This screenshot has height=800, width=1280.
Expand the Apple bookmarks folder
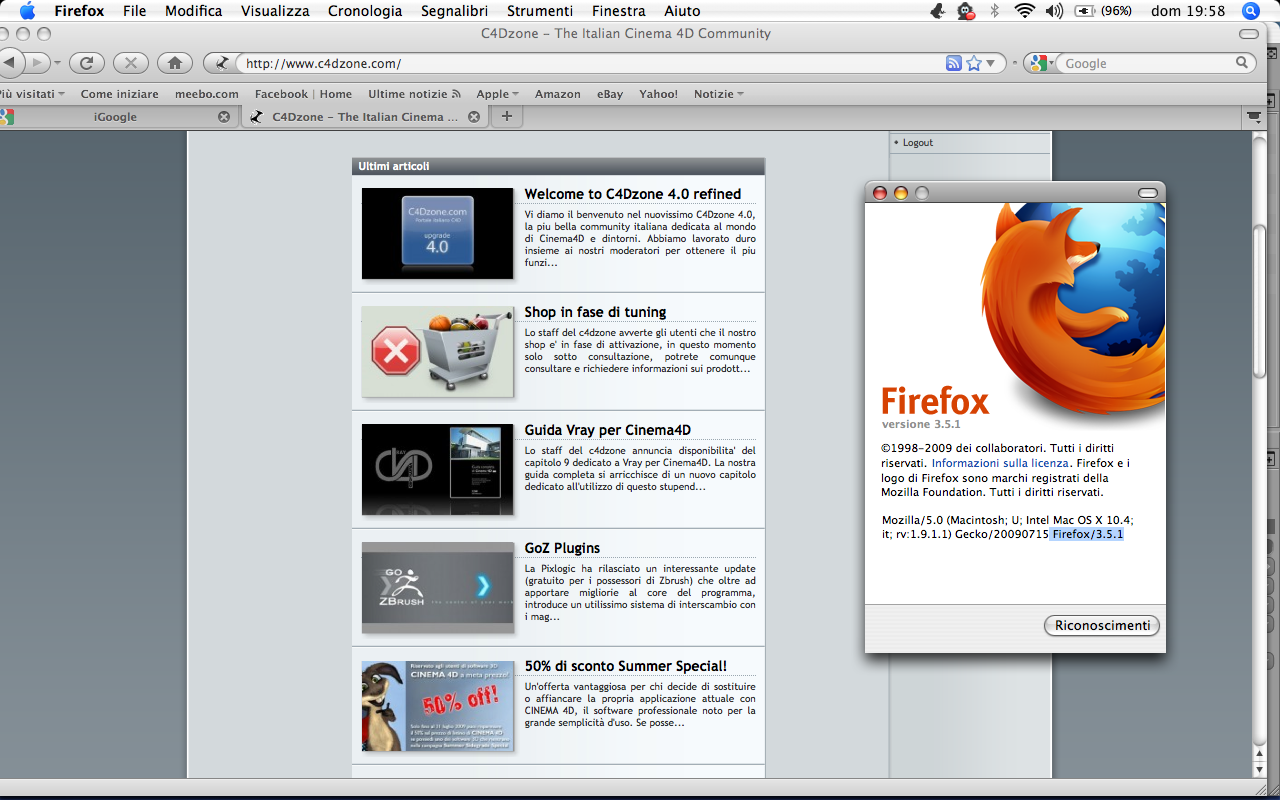[x=497, y=94]
